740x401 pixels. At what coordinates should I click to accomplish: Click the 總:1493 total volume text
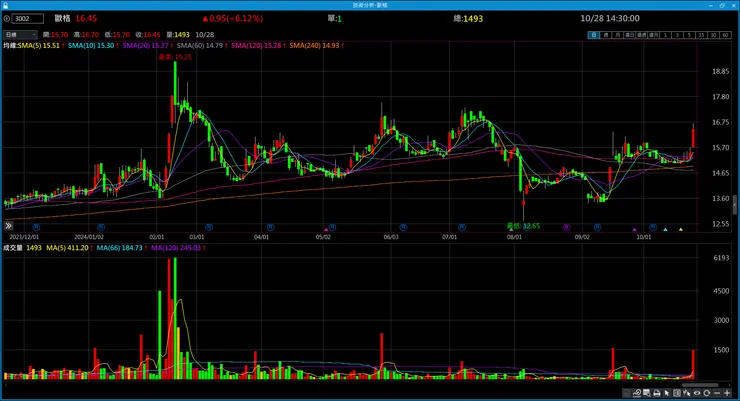click(x=468, y=18)
